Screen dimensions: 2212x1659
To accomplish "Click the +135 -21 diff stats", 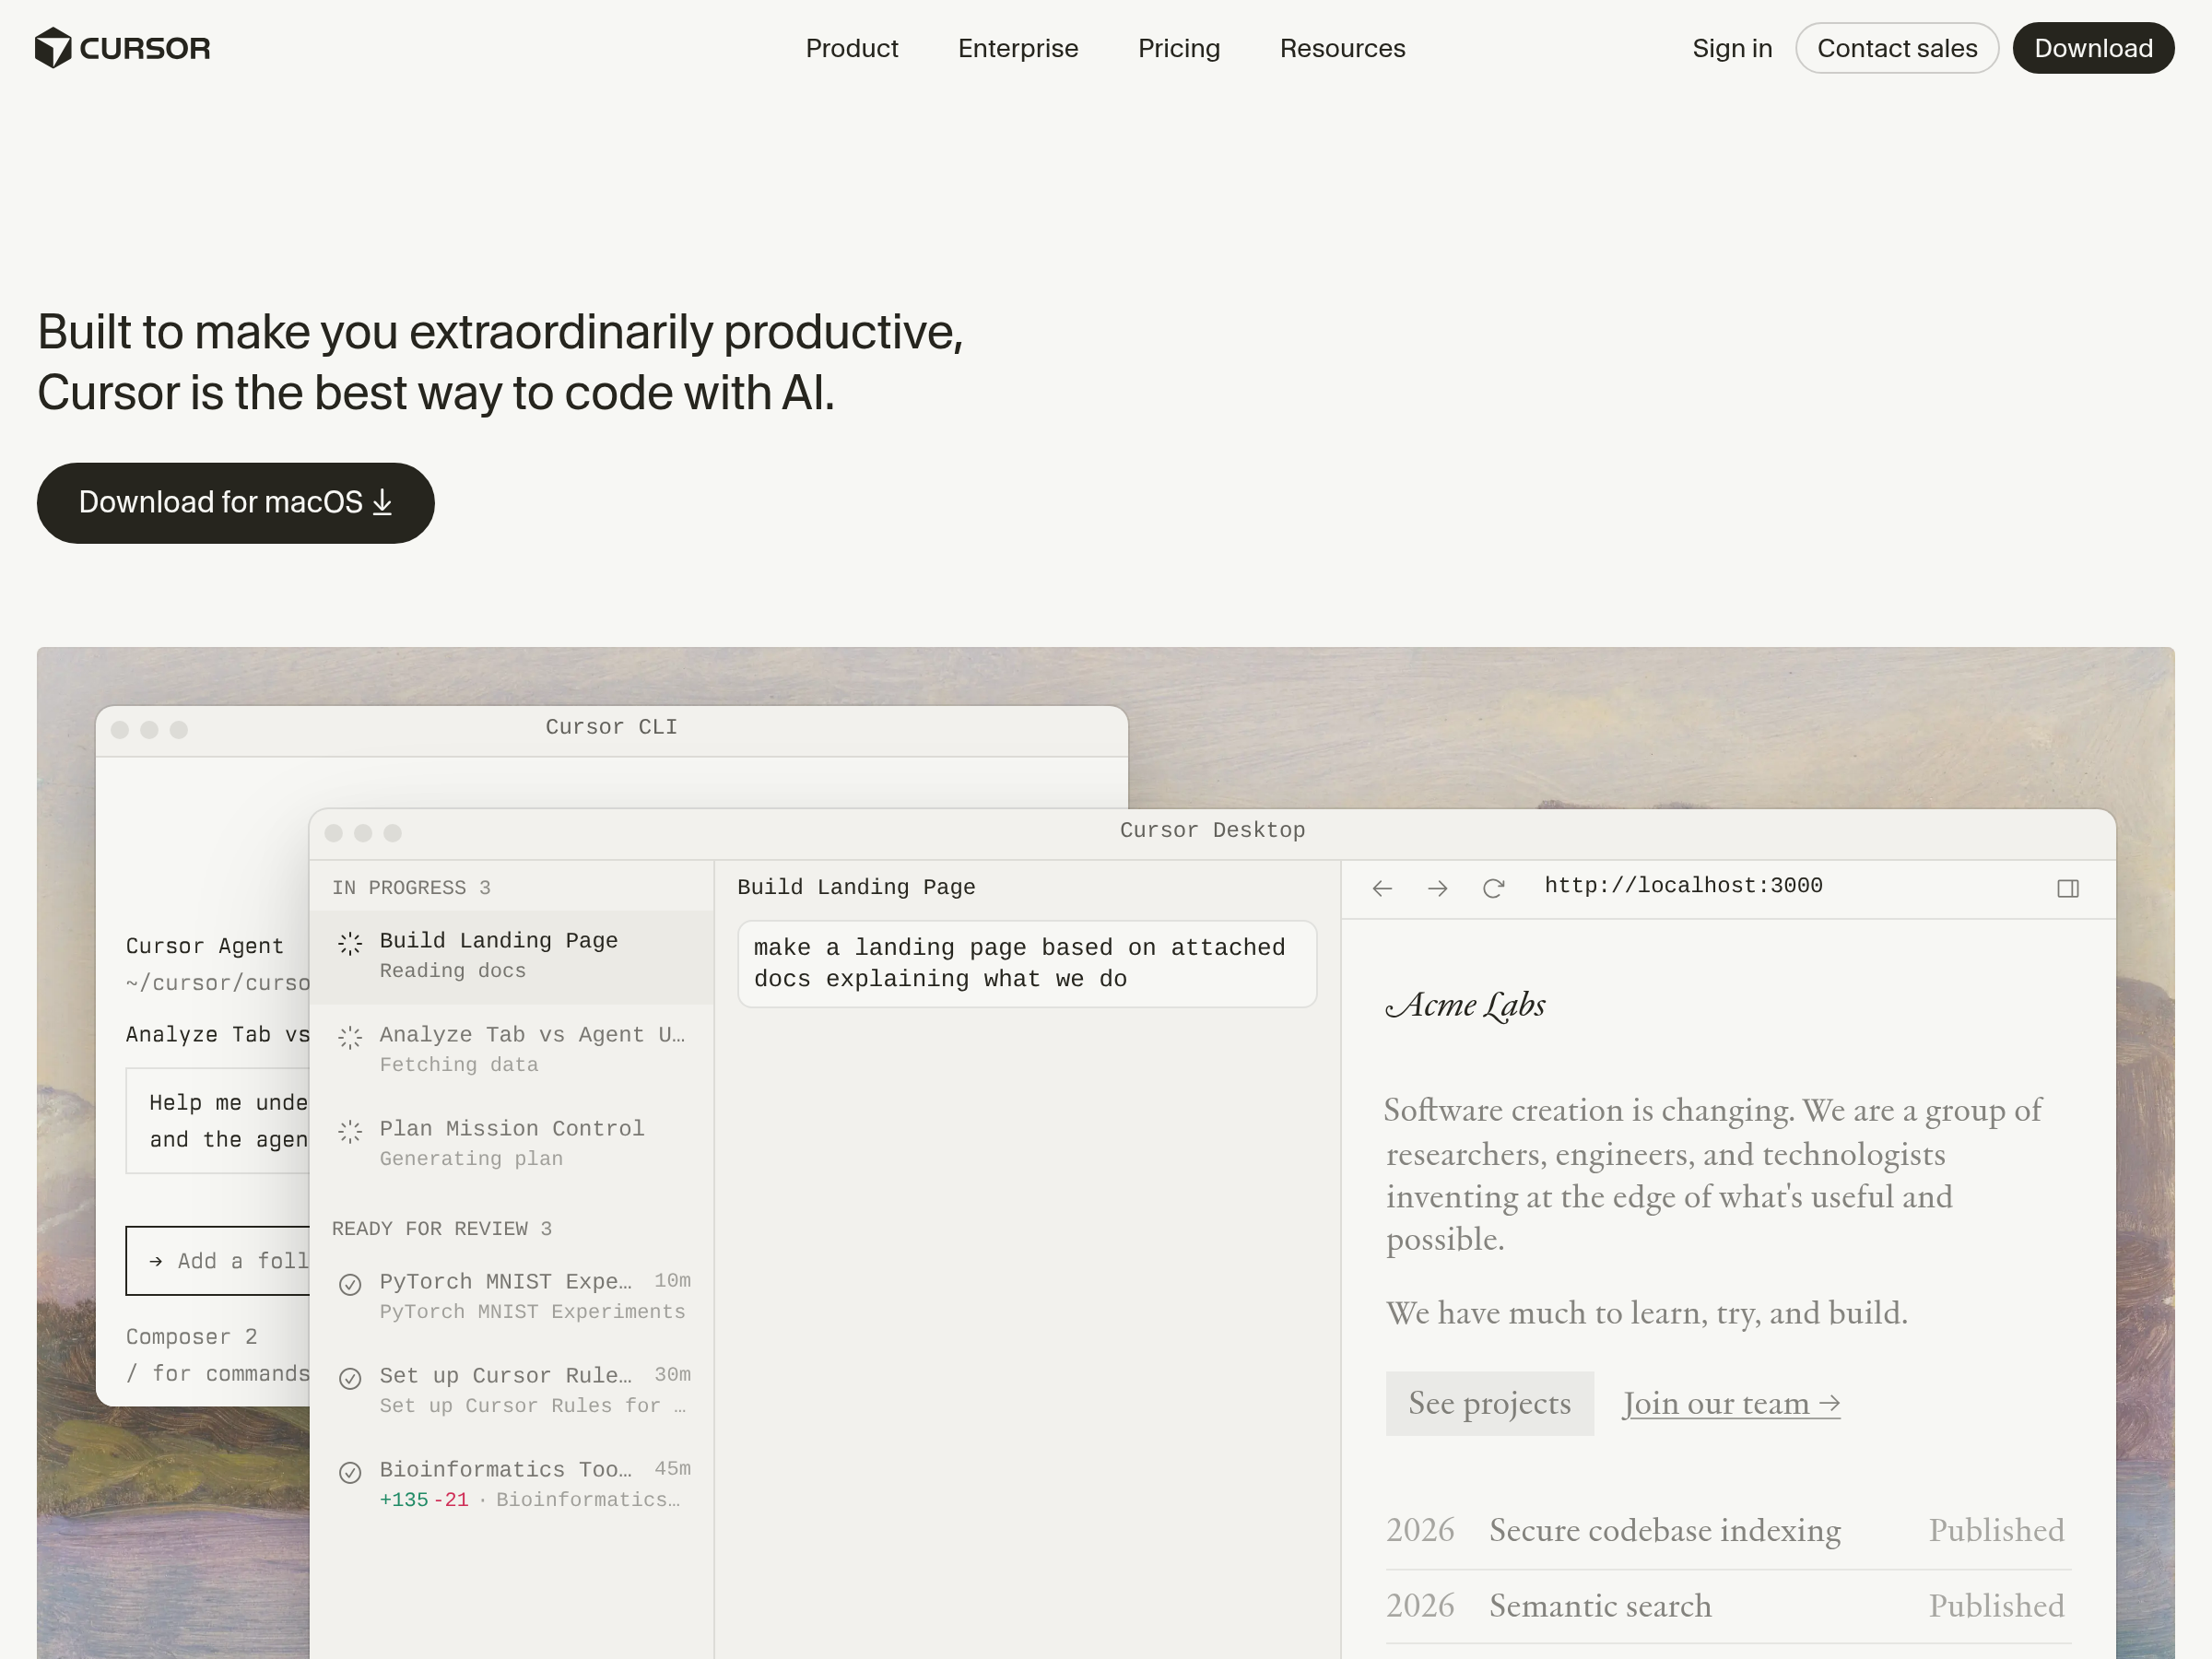I will click(x=424, y=1499).
